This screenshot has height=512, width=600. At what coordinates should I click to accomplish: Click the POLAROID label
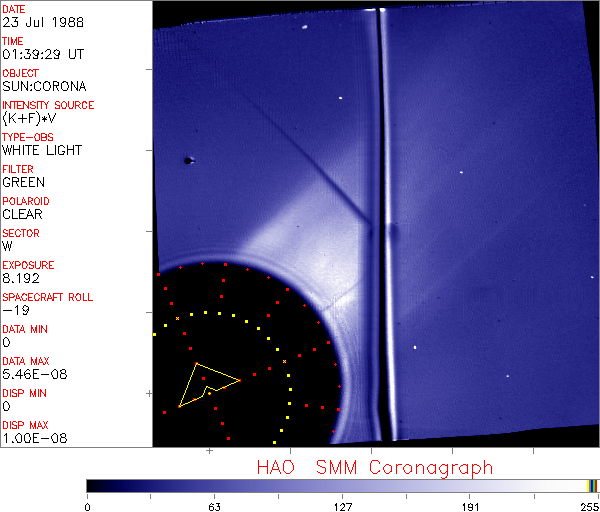tap(26, 201)
